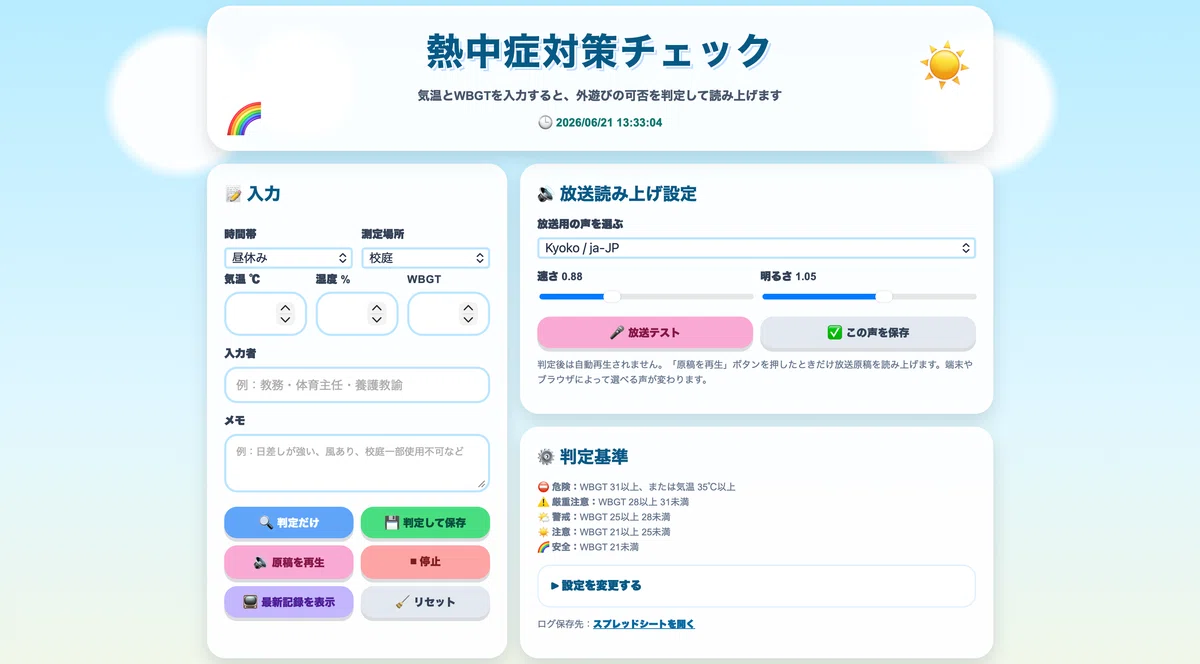Increase 気温 value with up stepper arrow
1200x664 pixels.
tap(285, 308)
